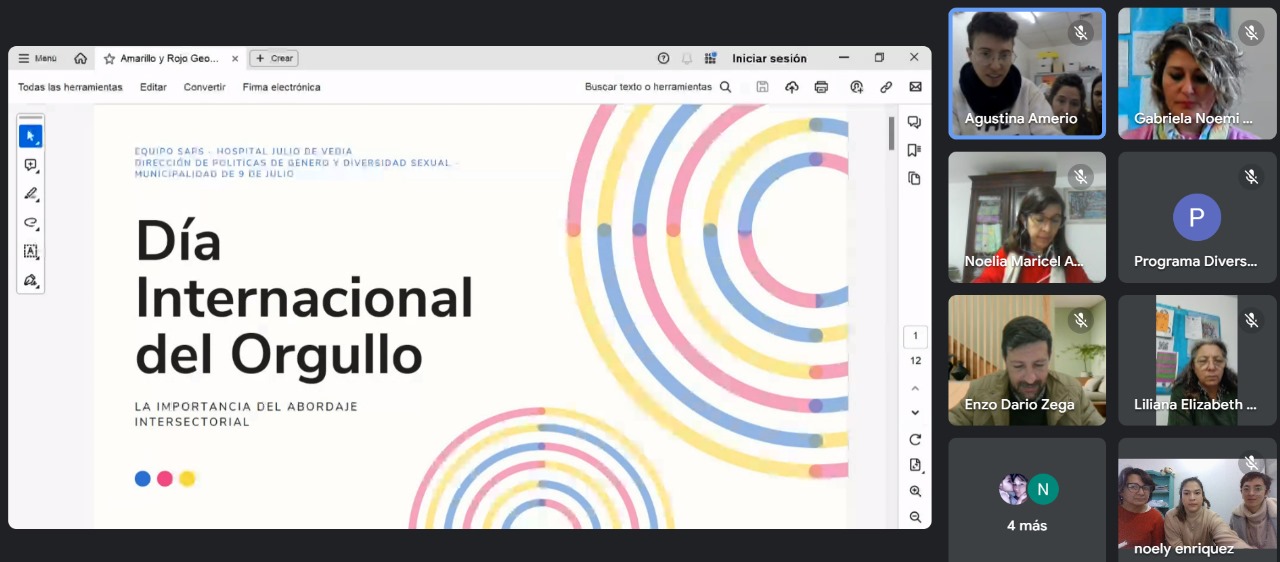Open the Acrobat Menú hamburger button

point(38,58)
